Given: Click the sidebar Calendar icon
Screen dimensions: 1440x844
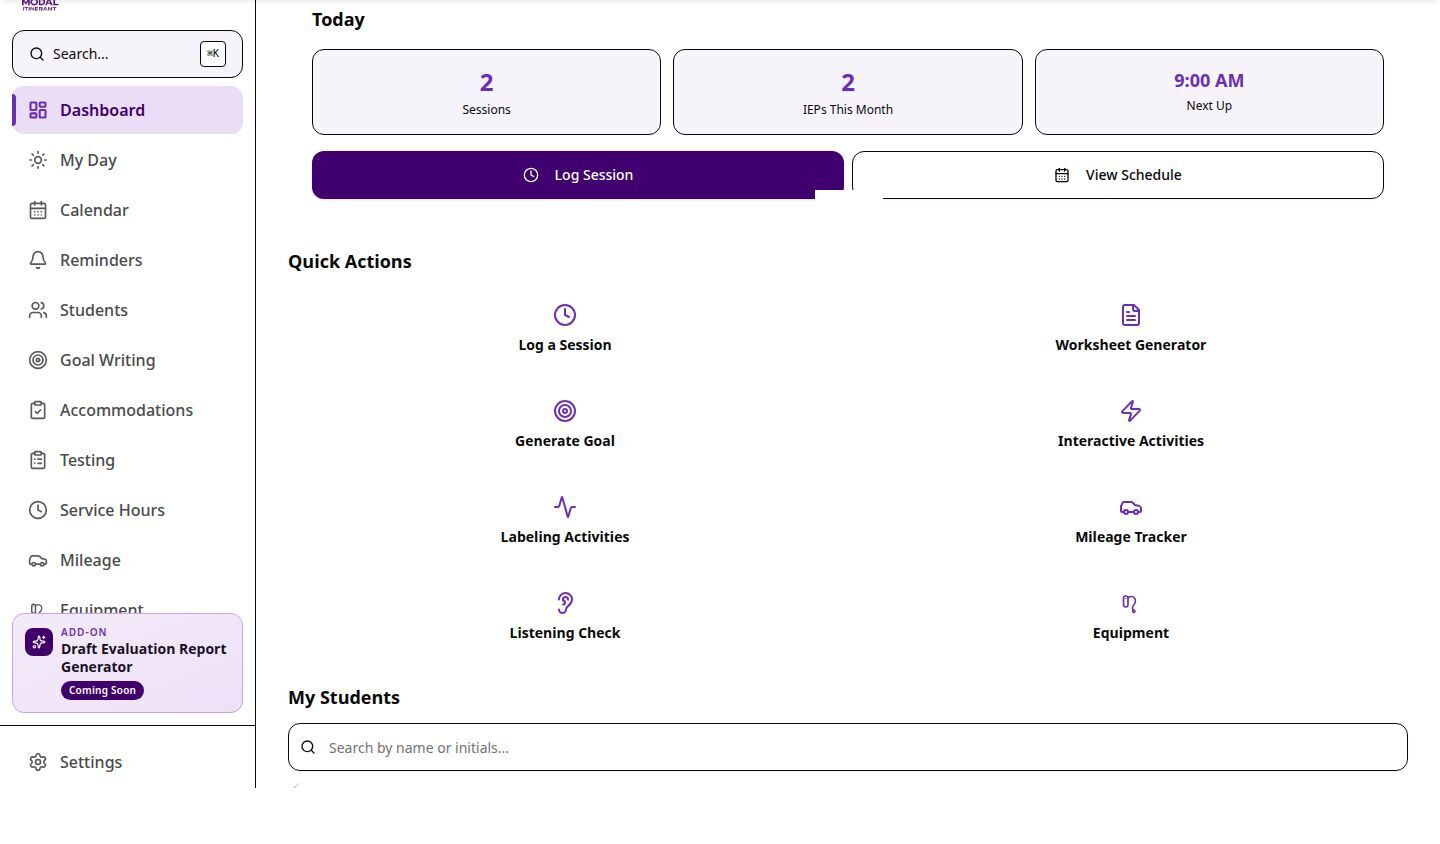Looking at the screenshot, I should [38, 210].
